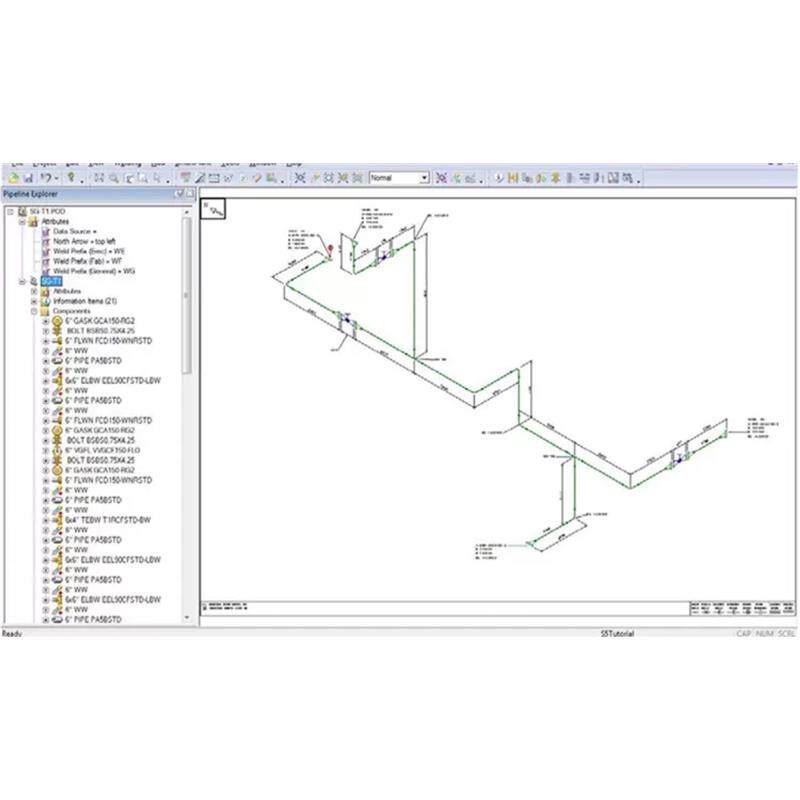
Task: Select "Weld Prefix (General) = WG" row
Action: coord(94,271)
